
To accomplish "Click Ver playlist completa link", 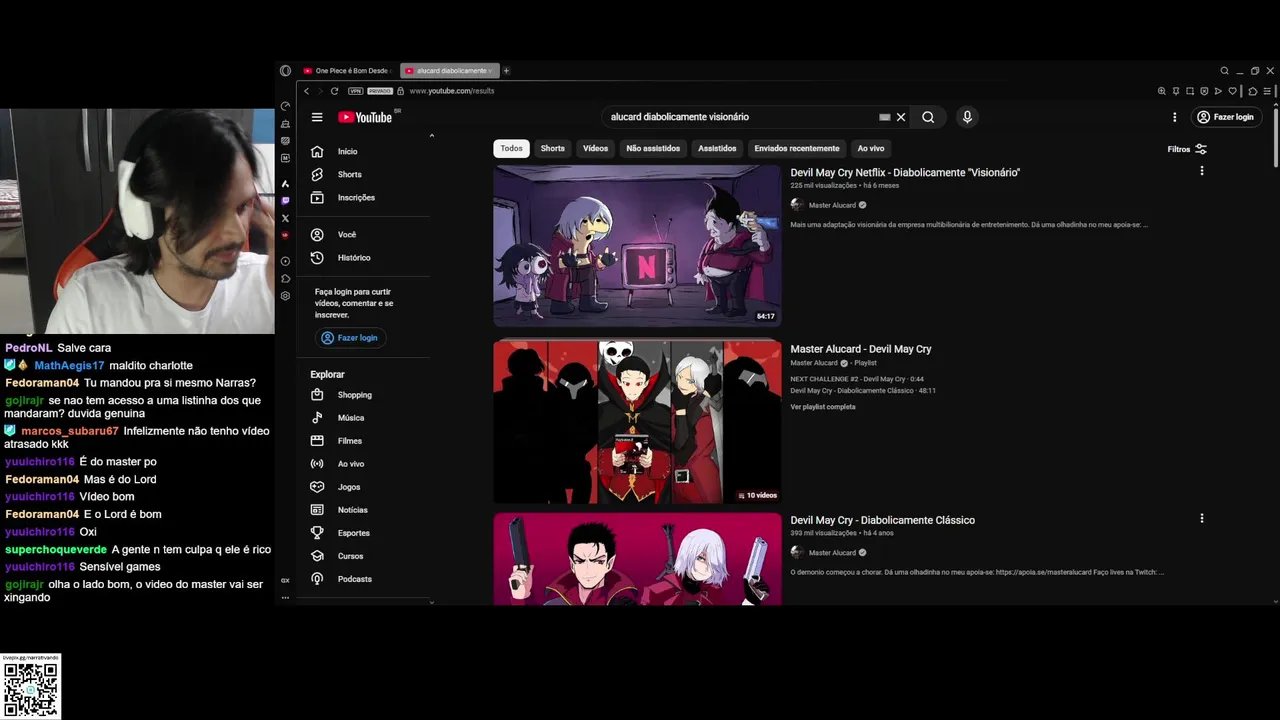I will [x=823, y=407].
